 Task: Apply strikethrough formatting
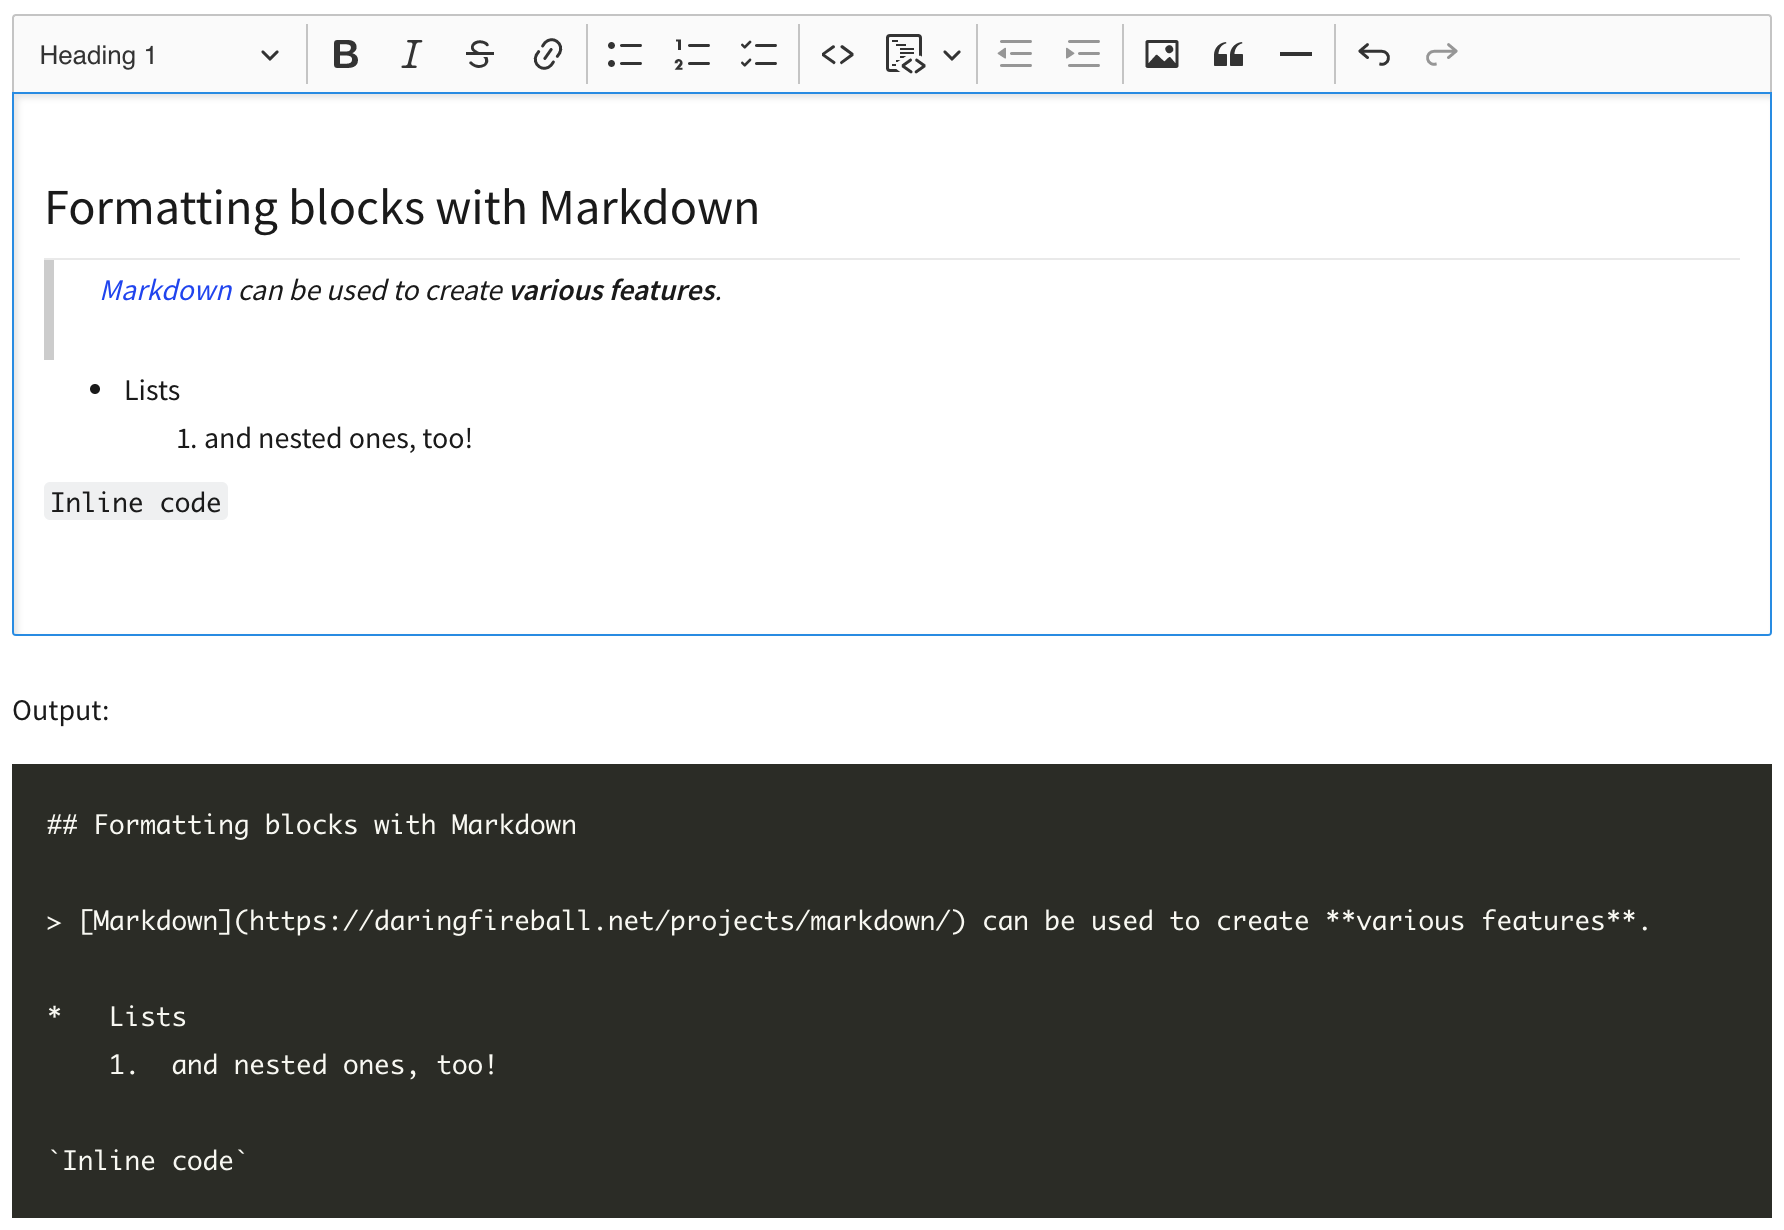[480, 55]
